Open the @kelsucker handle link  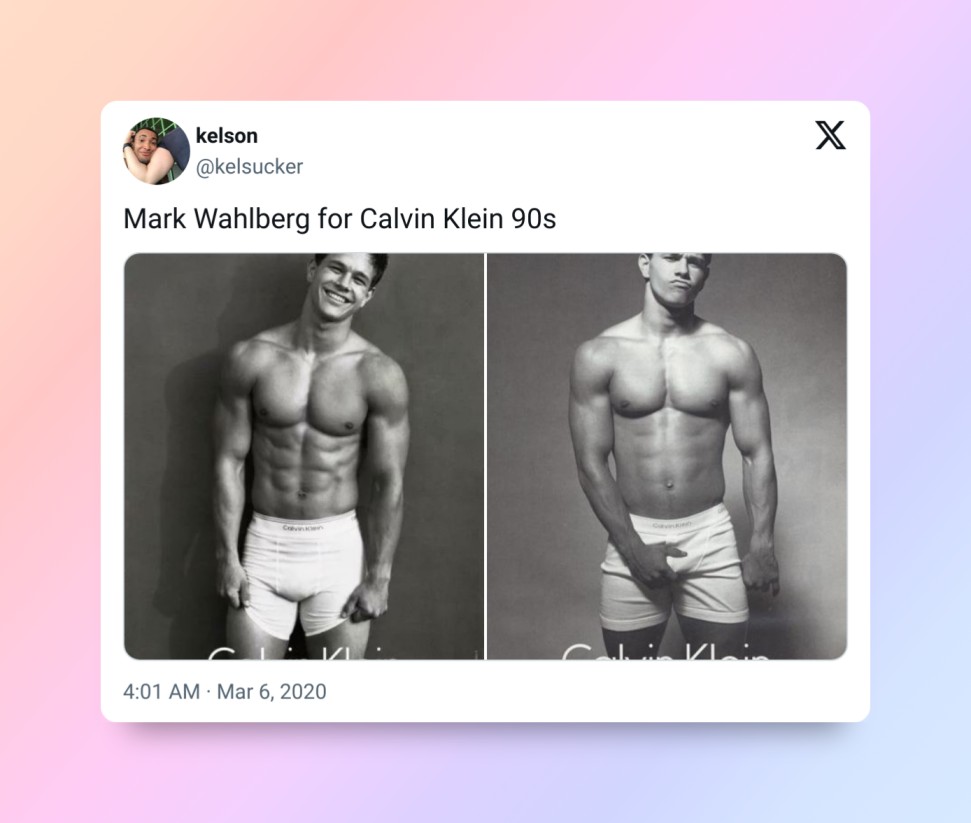[x=249, y=167]
